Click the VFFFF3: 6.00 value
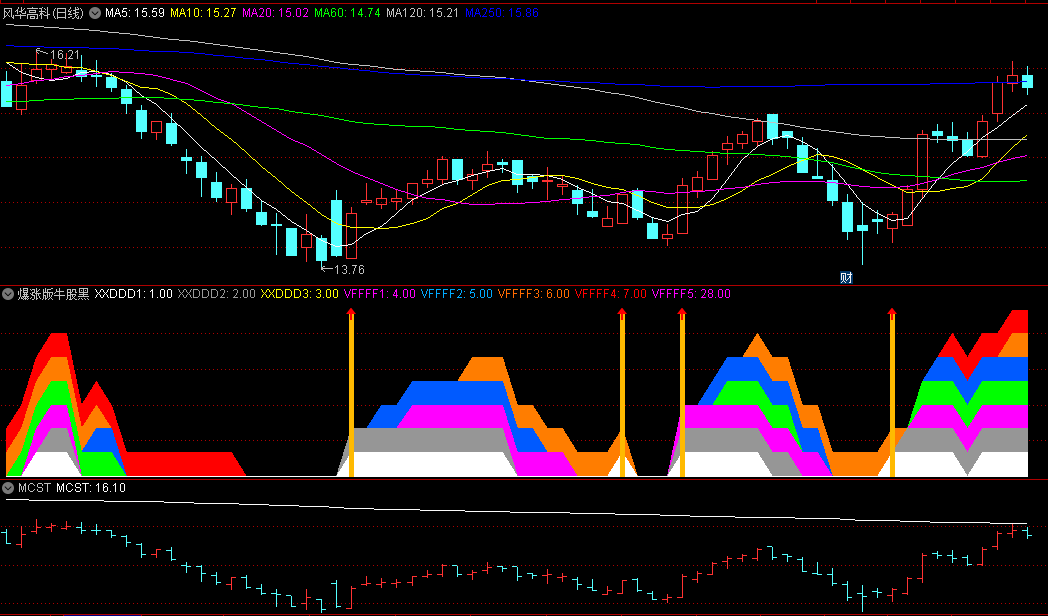The height and width of the screenshot is (616, 1048). 533,294
